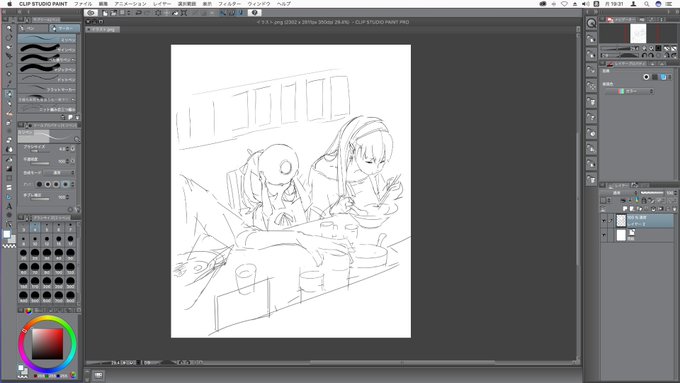
Task: Select the Zoom magnifier tool
Action: click(x=9, y=28)
